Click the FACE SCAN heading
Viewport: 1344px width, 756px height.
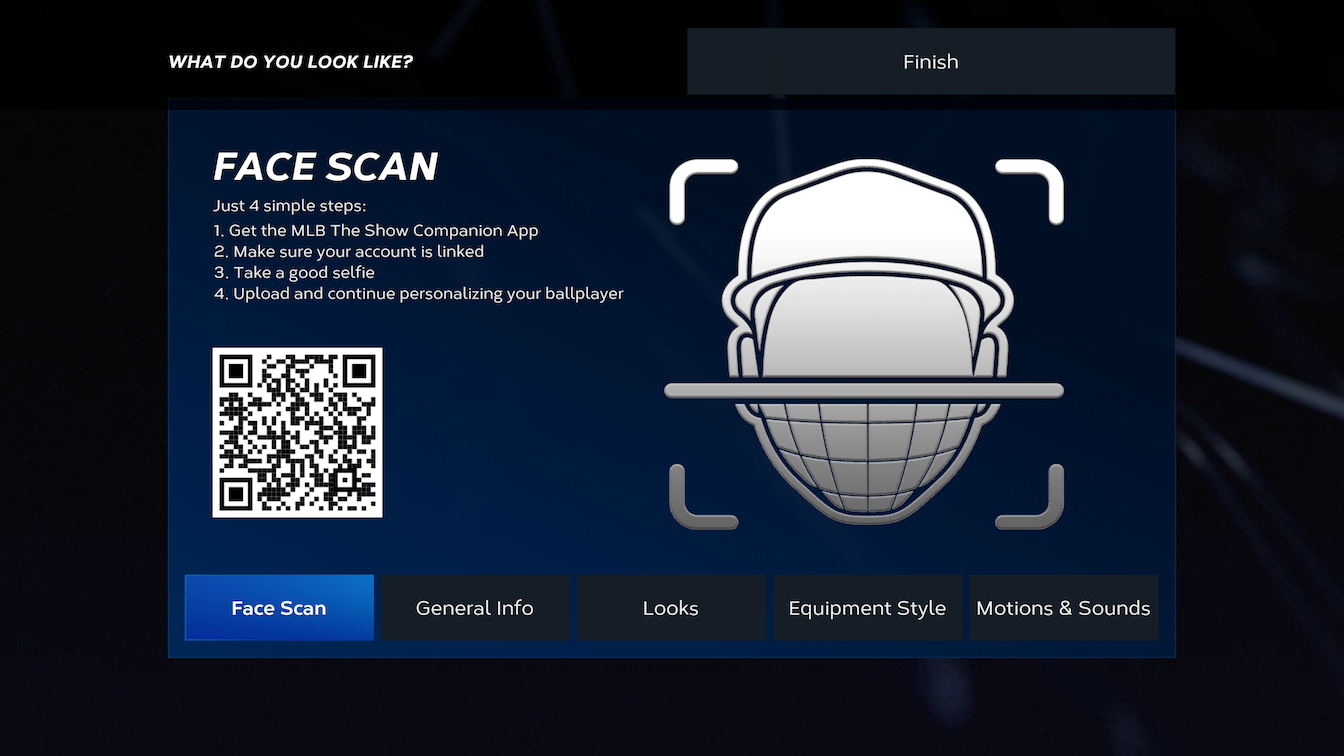(326, 167)
